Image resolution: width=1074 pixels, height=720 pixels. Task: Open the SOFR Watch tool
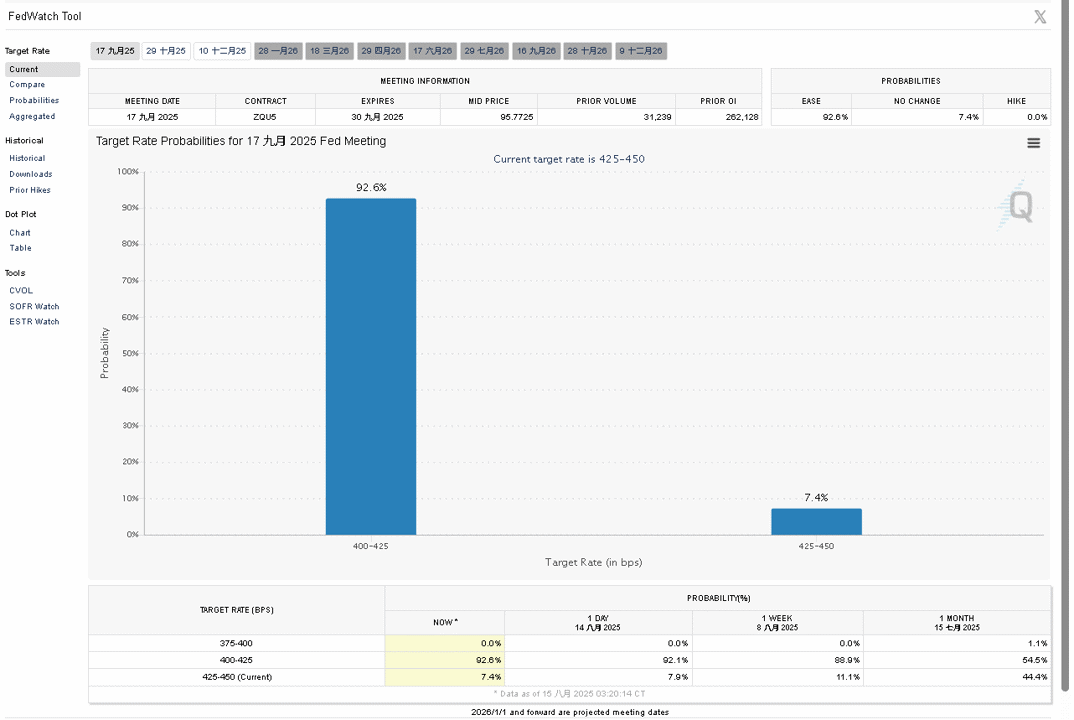(x=34, y=307)
